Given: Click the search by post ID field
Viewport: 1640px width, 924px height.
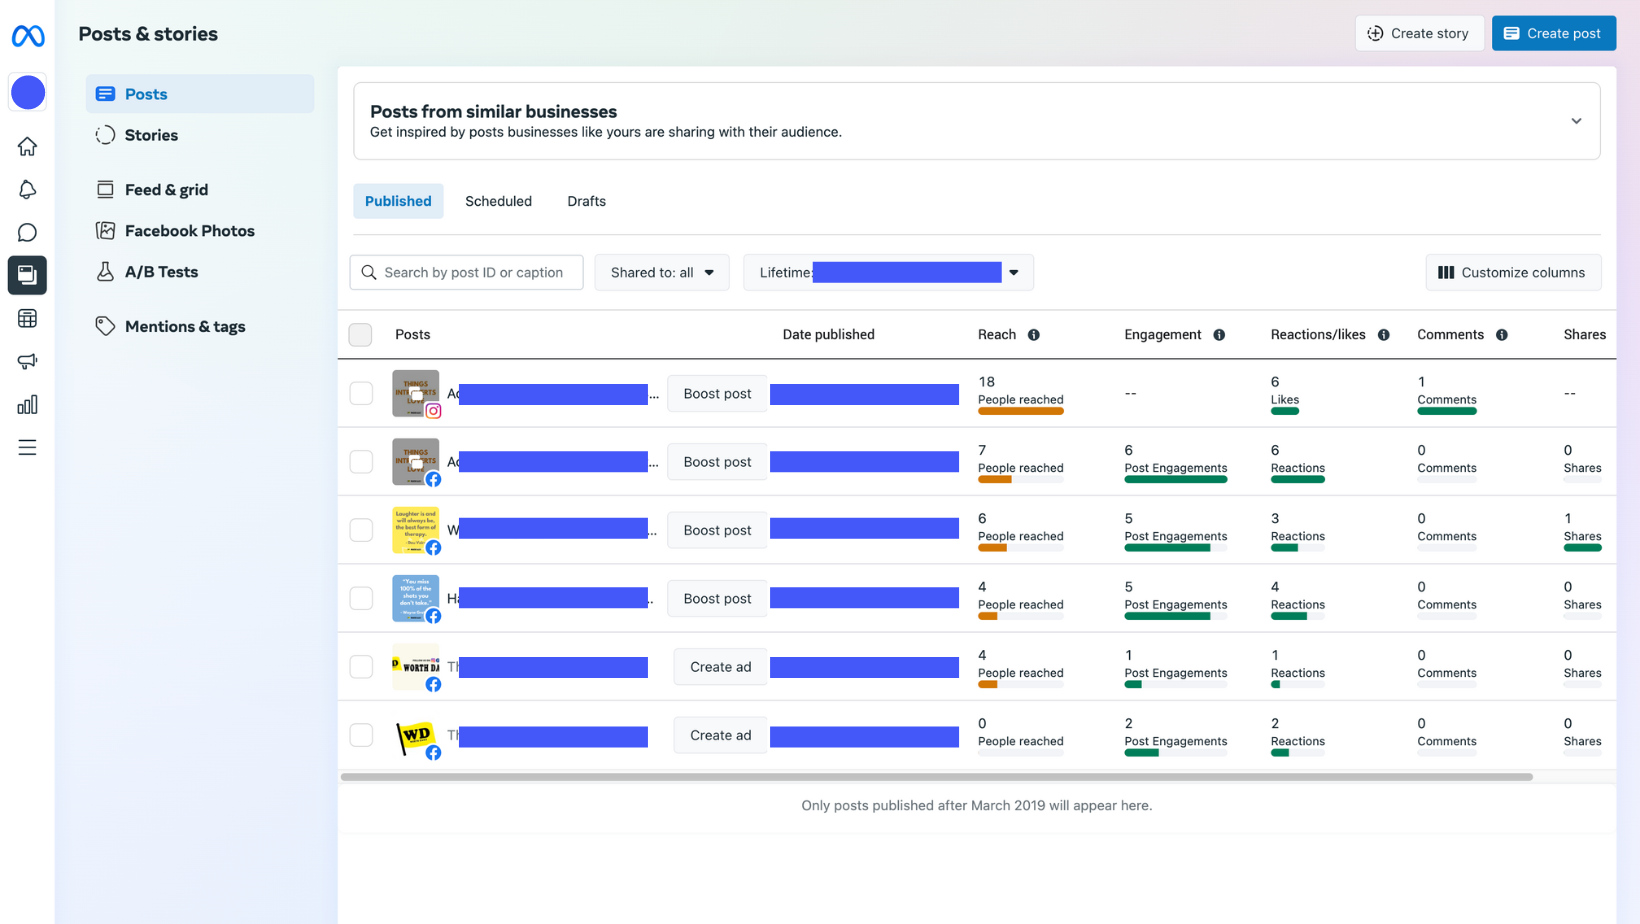Looking at the screenshot, I should (466, 272).
